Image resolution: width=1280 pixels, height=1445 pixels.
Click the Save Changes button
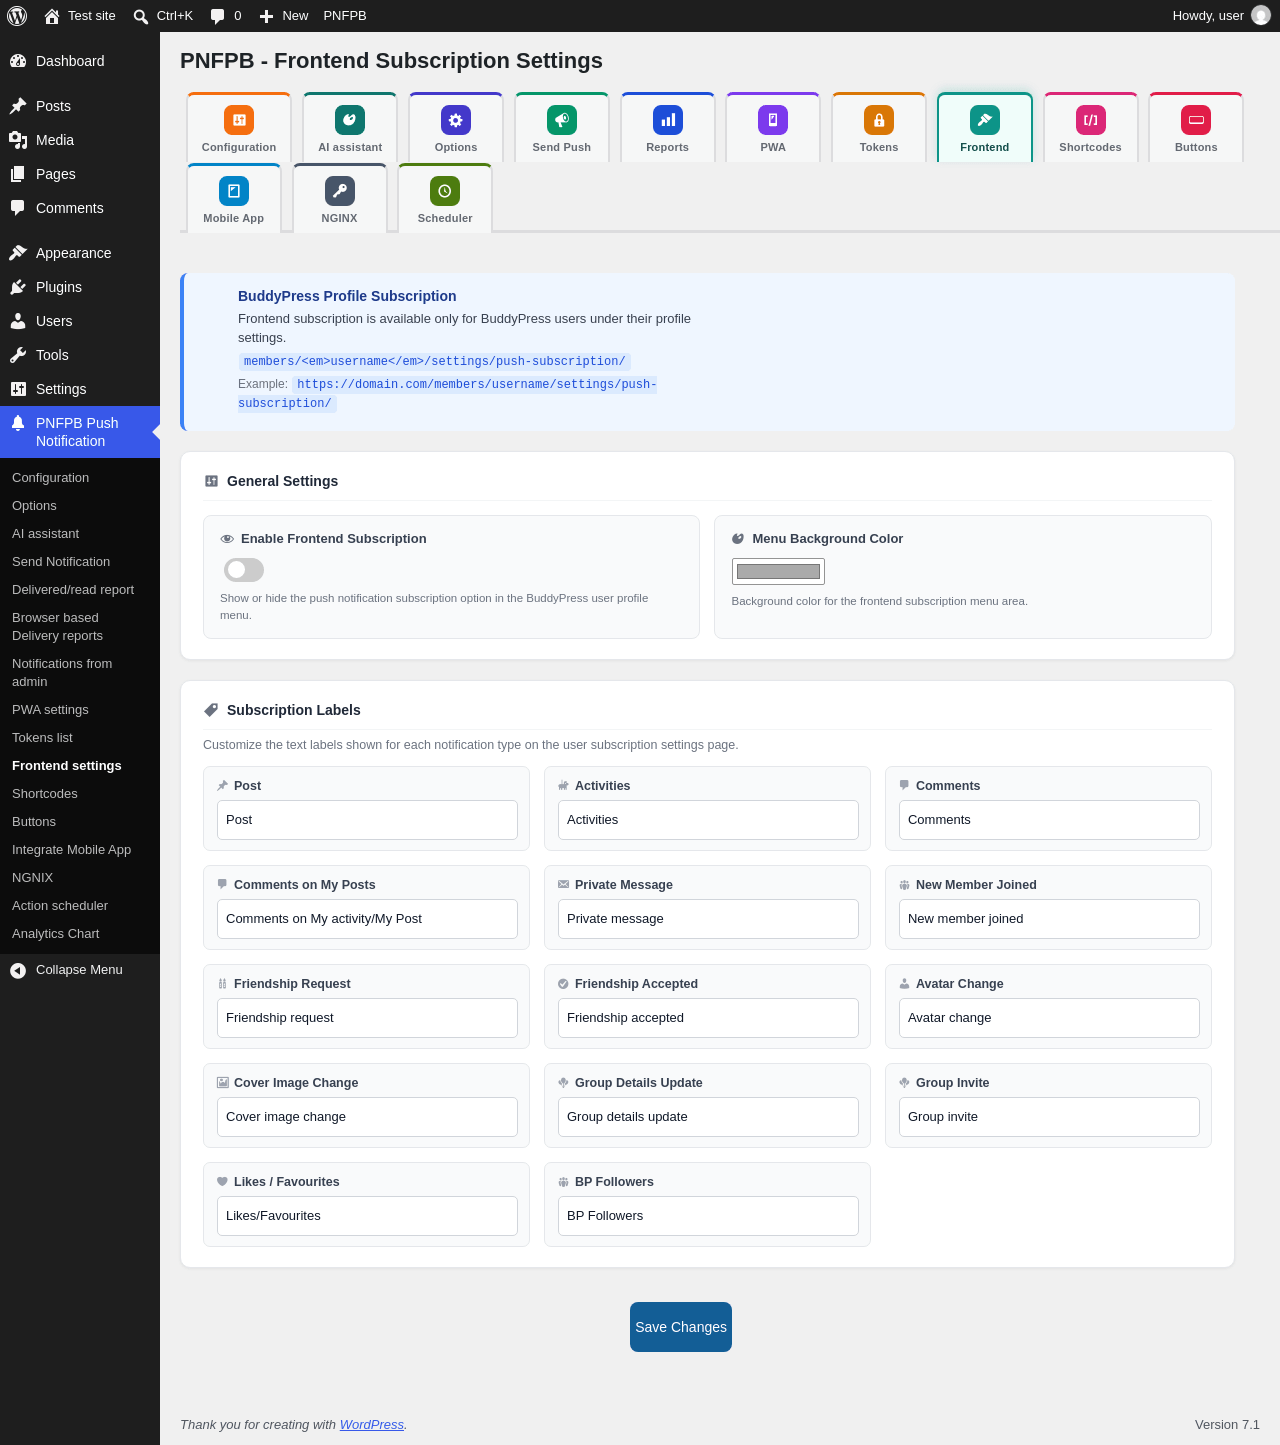coord(681,1327)
